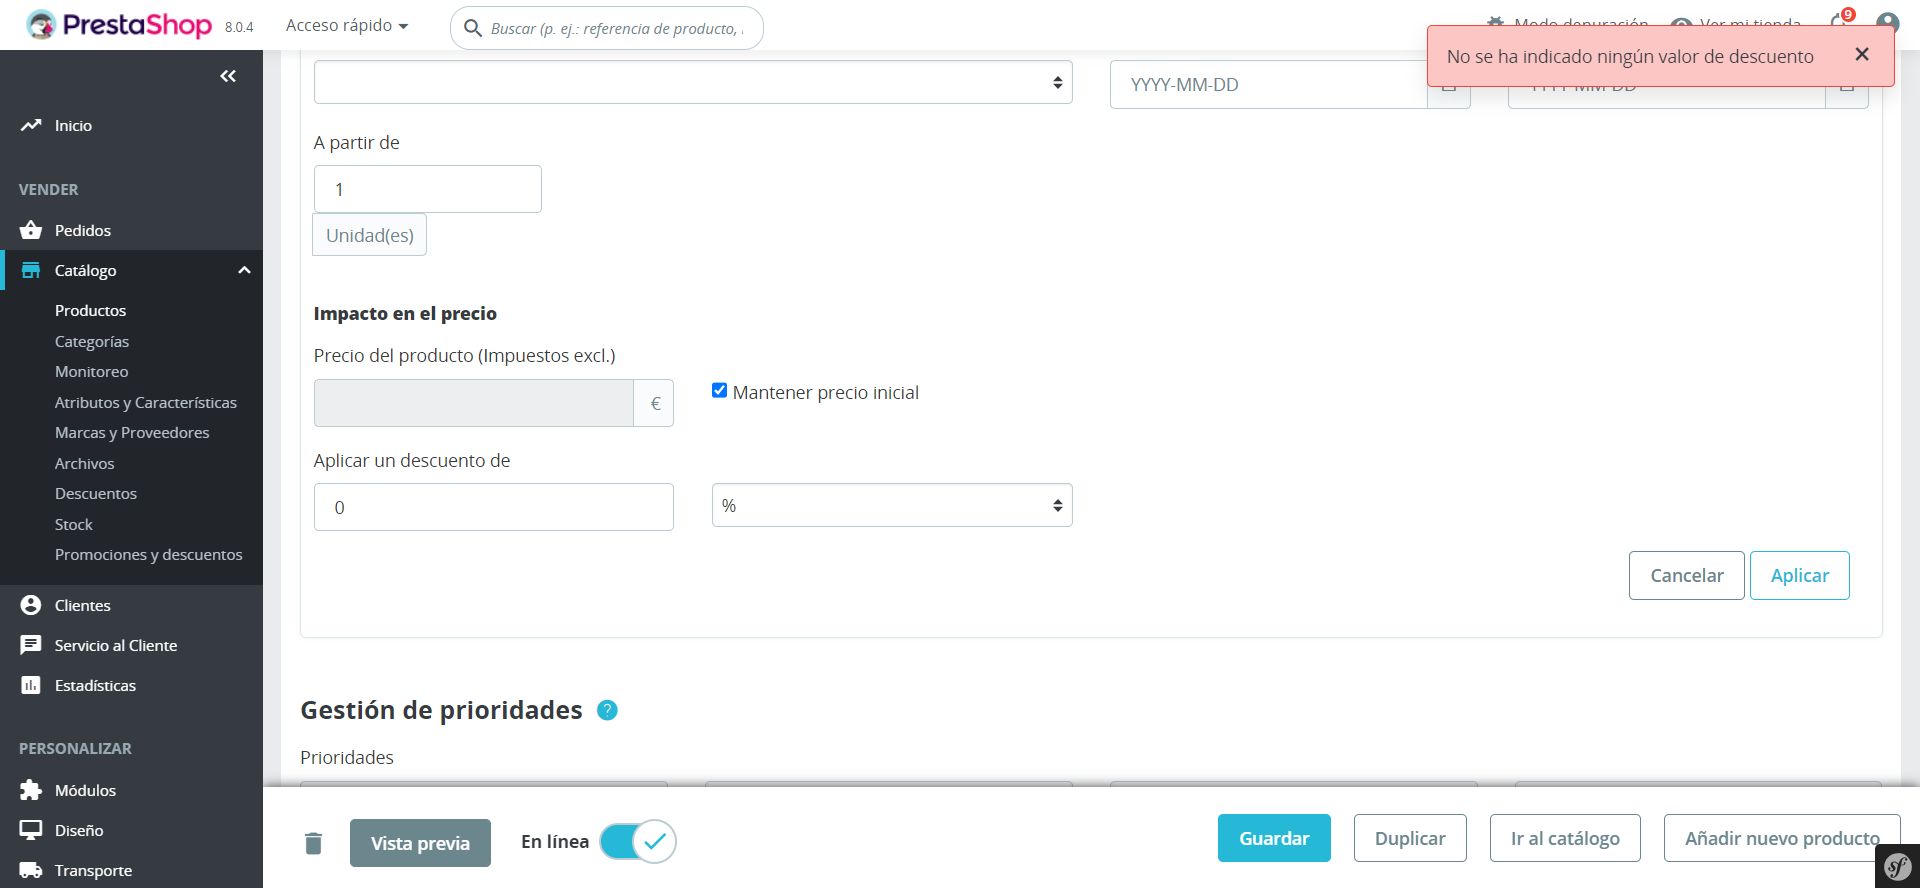This screenshot has height=888, width=1920.
Task: Toggle the En línea switch
Action: [x=638, y=842]
